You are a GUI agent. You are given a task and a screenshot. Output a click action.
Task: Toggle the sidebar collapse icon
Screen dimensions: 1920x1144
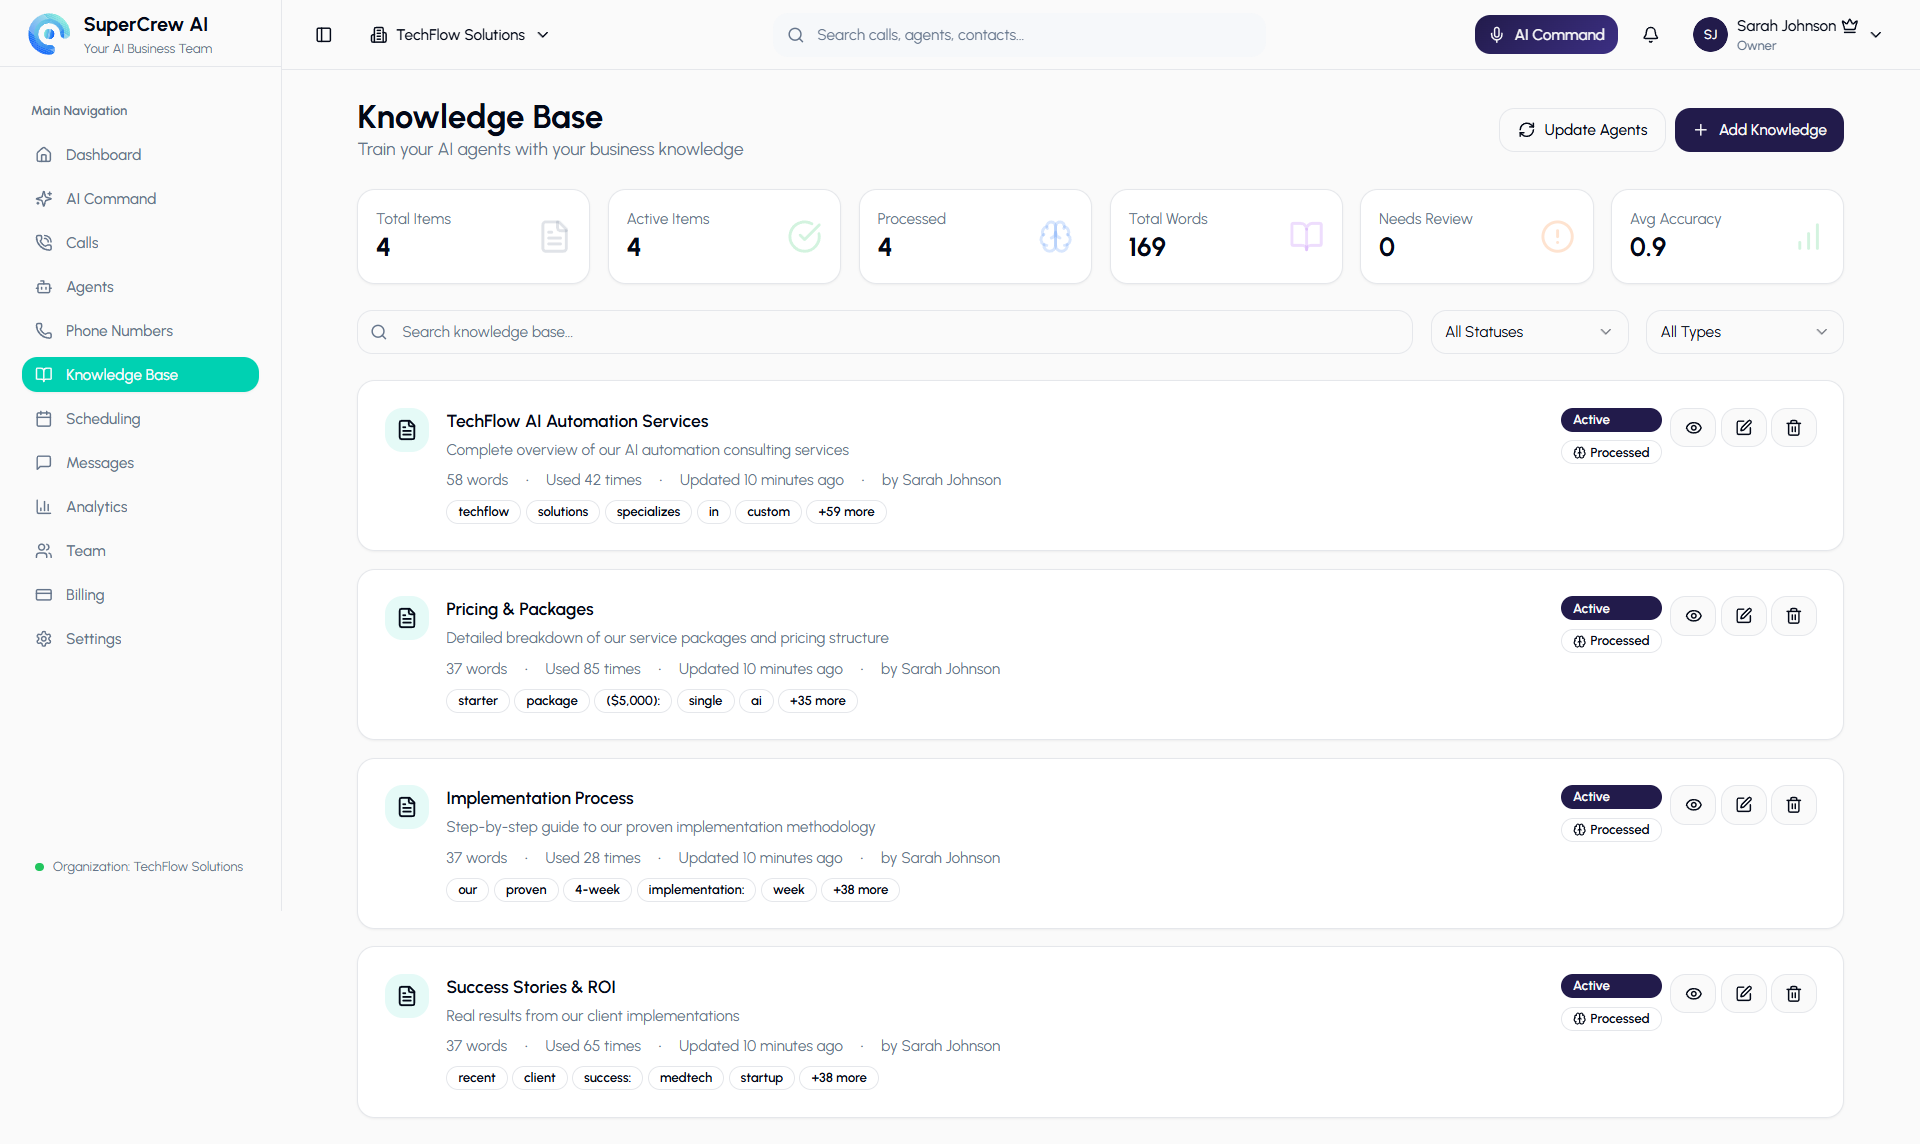click(x=323, y=35)
